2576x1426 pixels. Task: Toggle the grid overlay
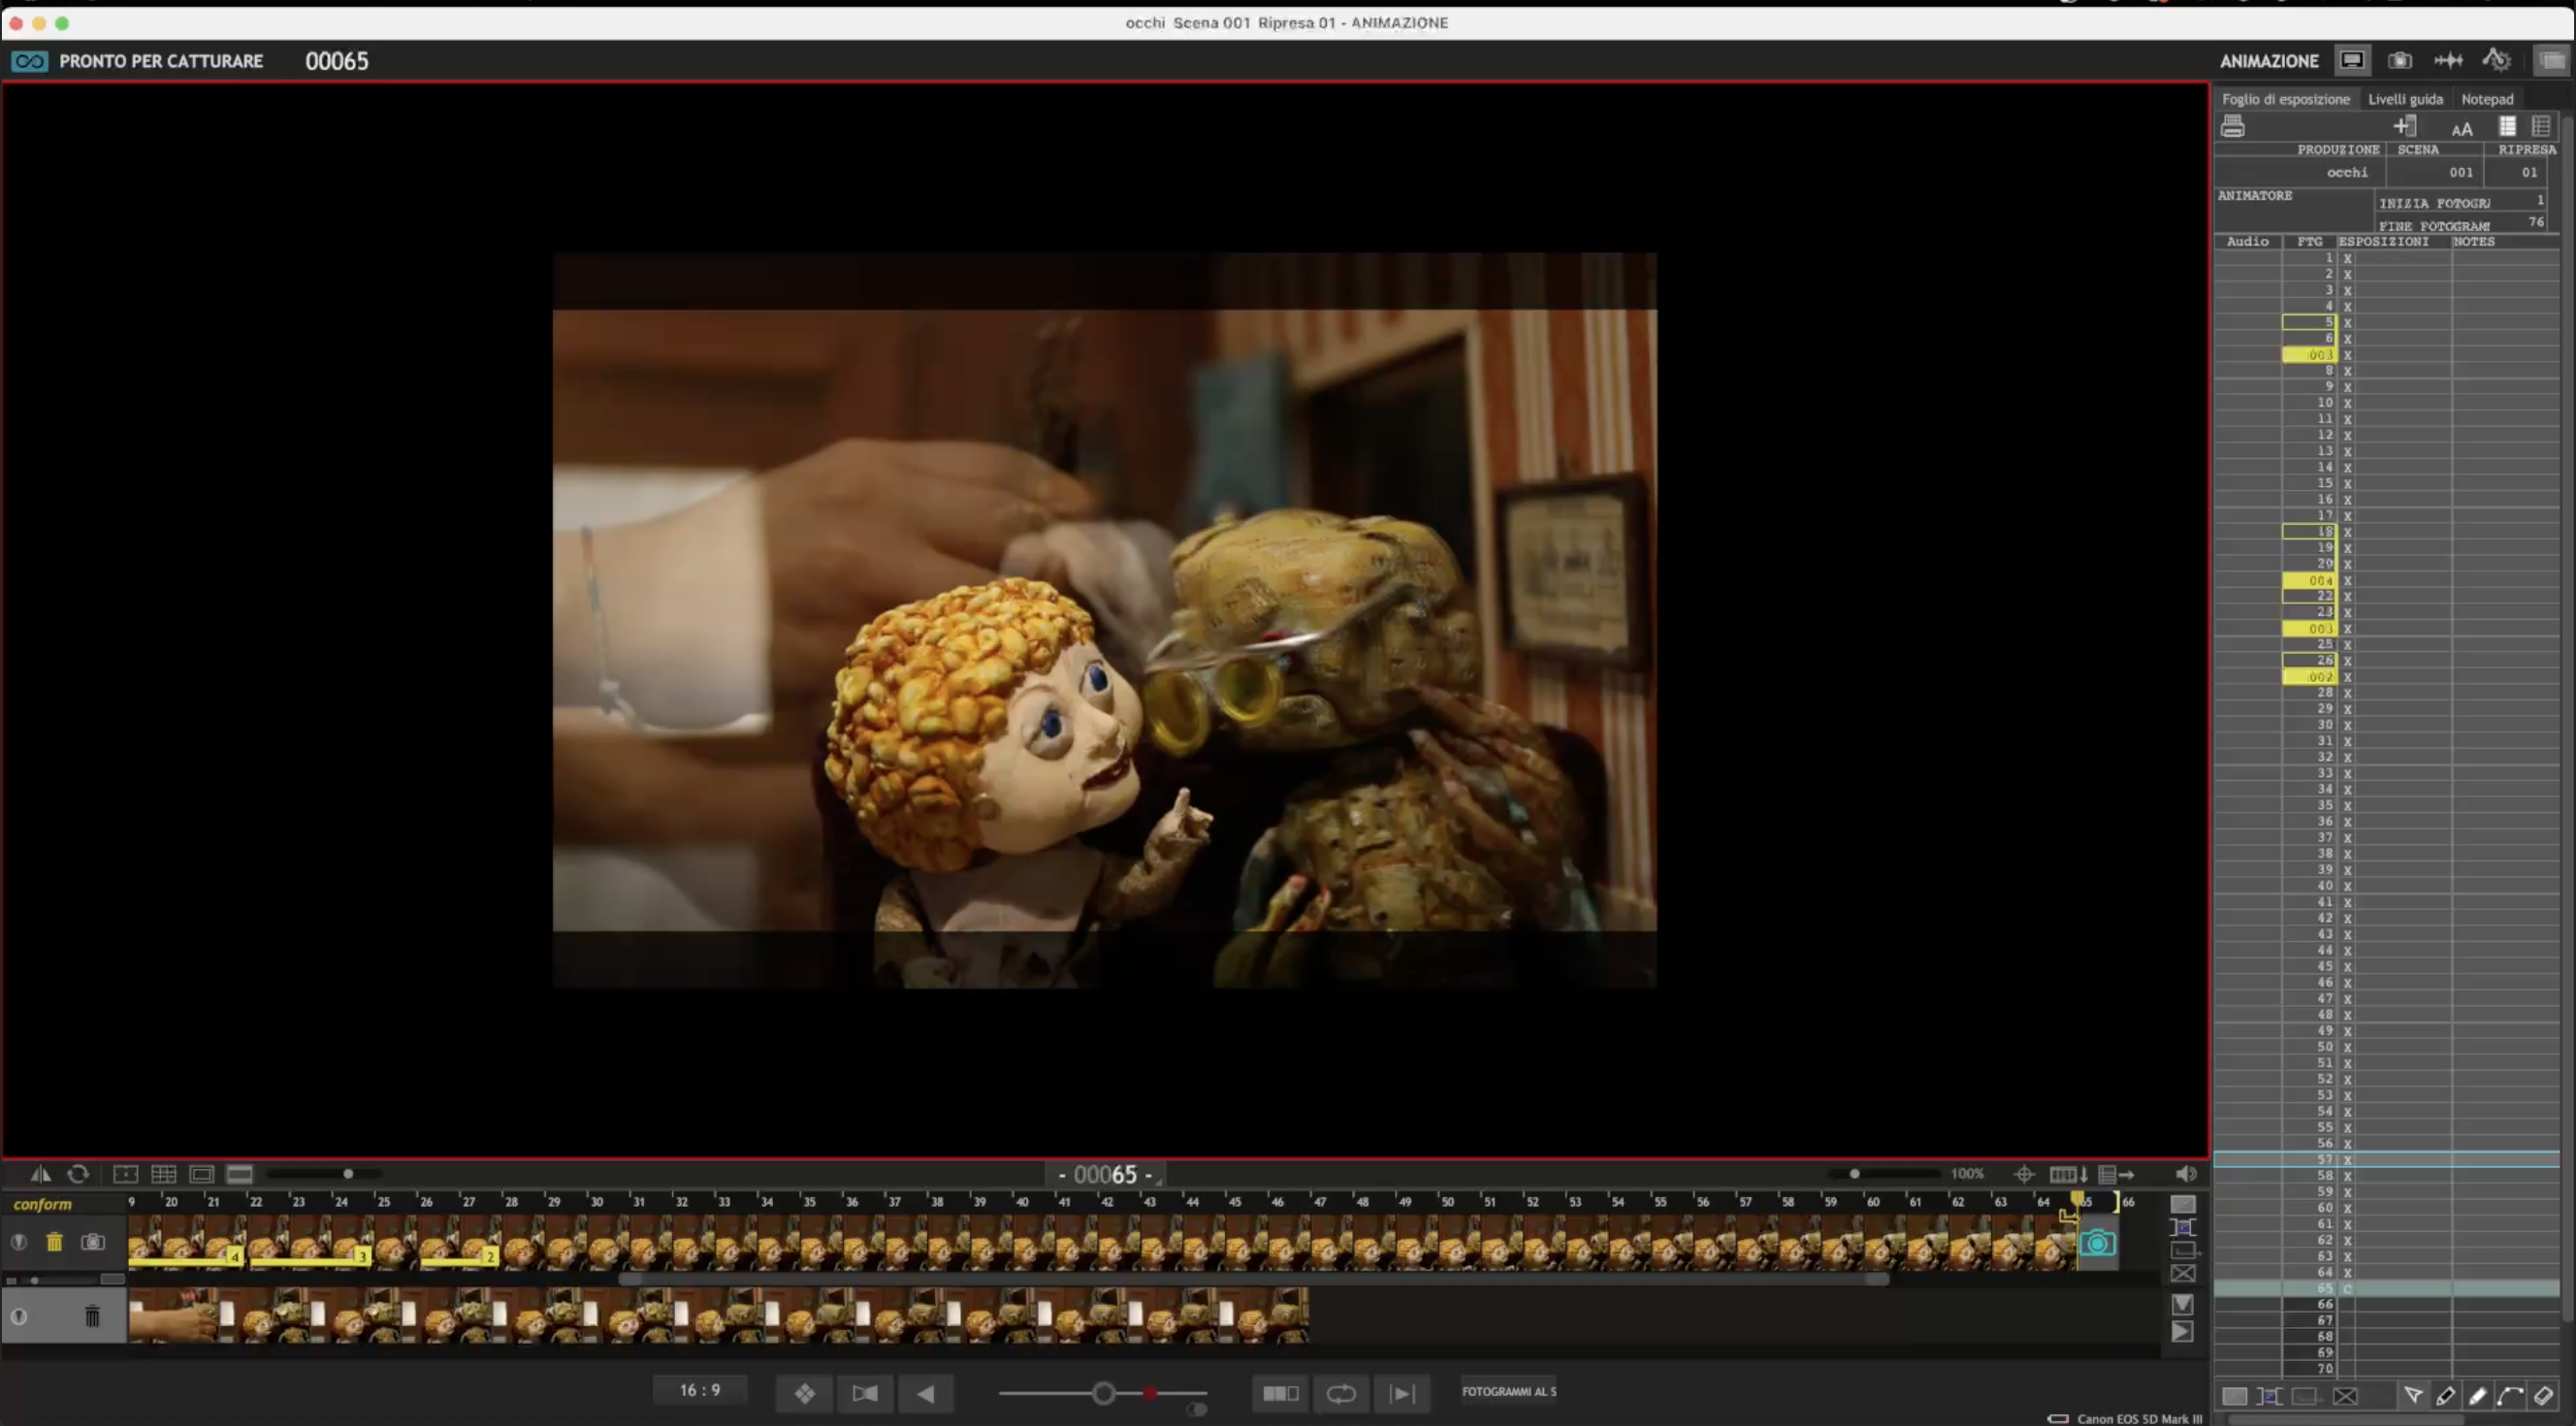pos(163,1173)
